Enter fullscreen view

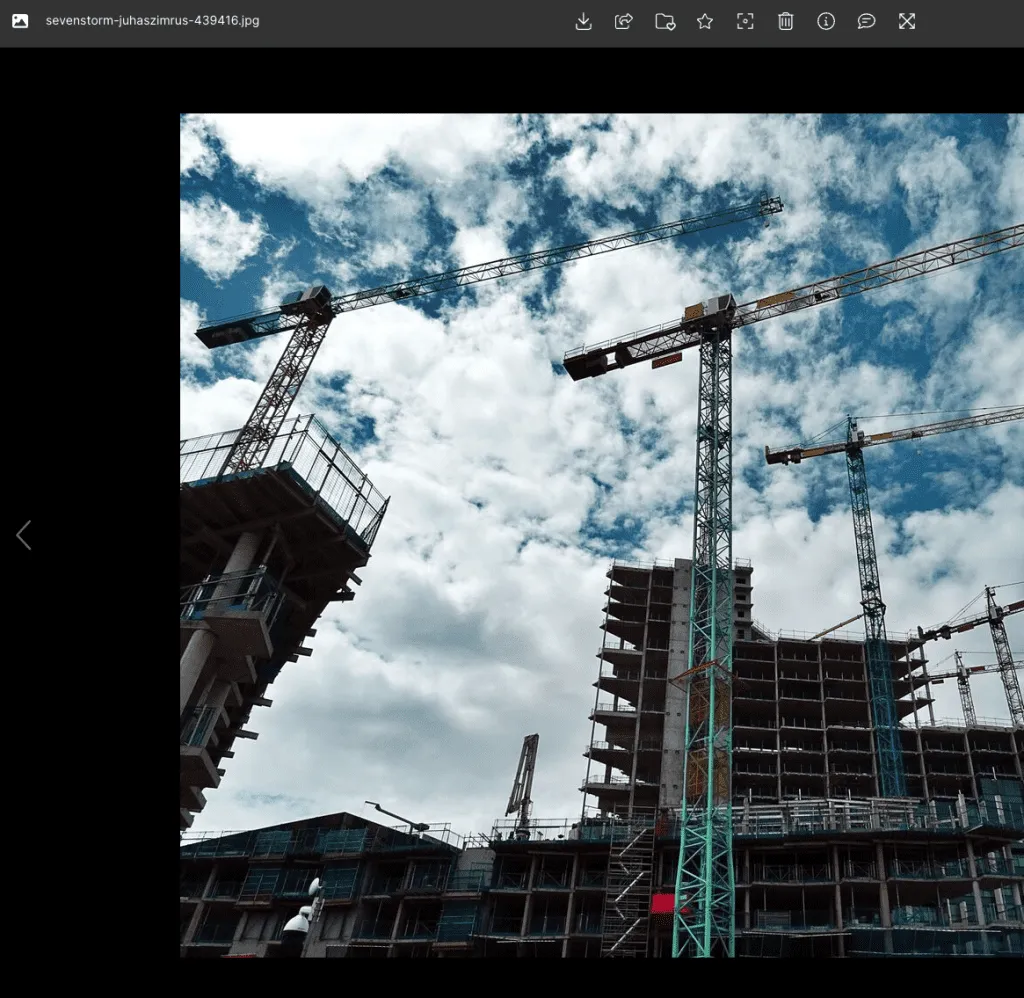[906, 22]
